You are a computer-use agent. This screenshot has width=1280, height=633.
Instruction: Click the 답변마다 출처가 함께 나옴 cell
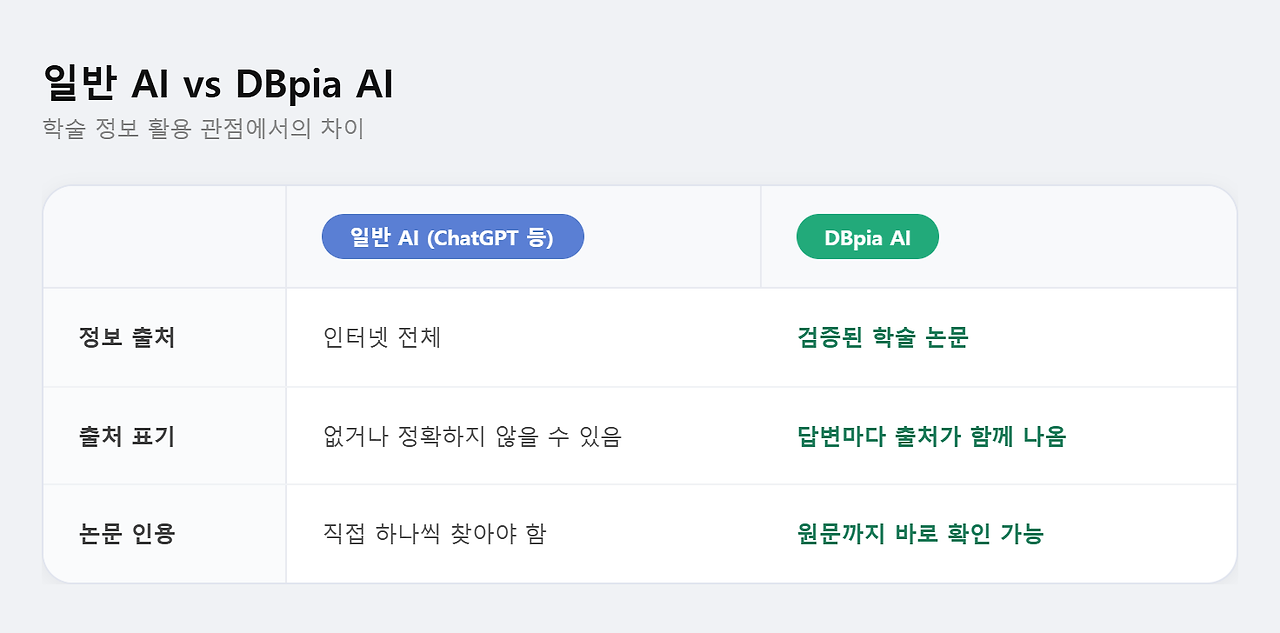pos(932,436)
